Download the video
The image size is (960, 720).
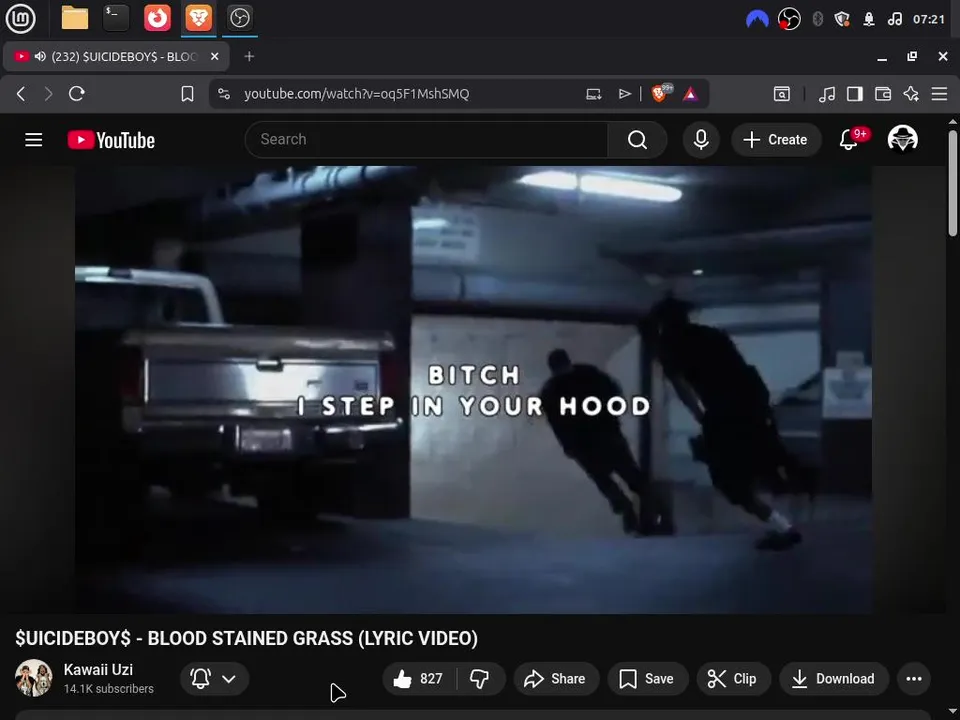click(x=833, y=678)
